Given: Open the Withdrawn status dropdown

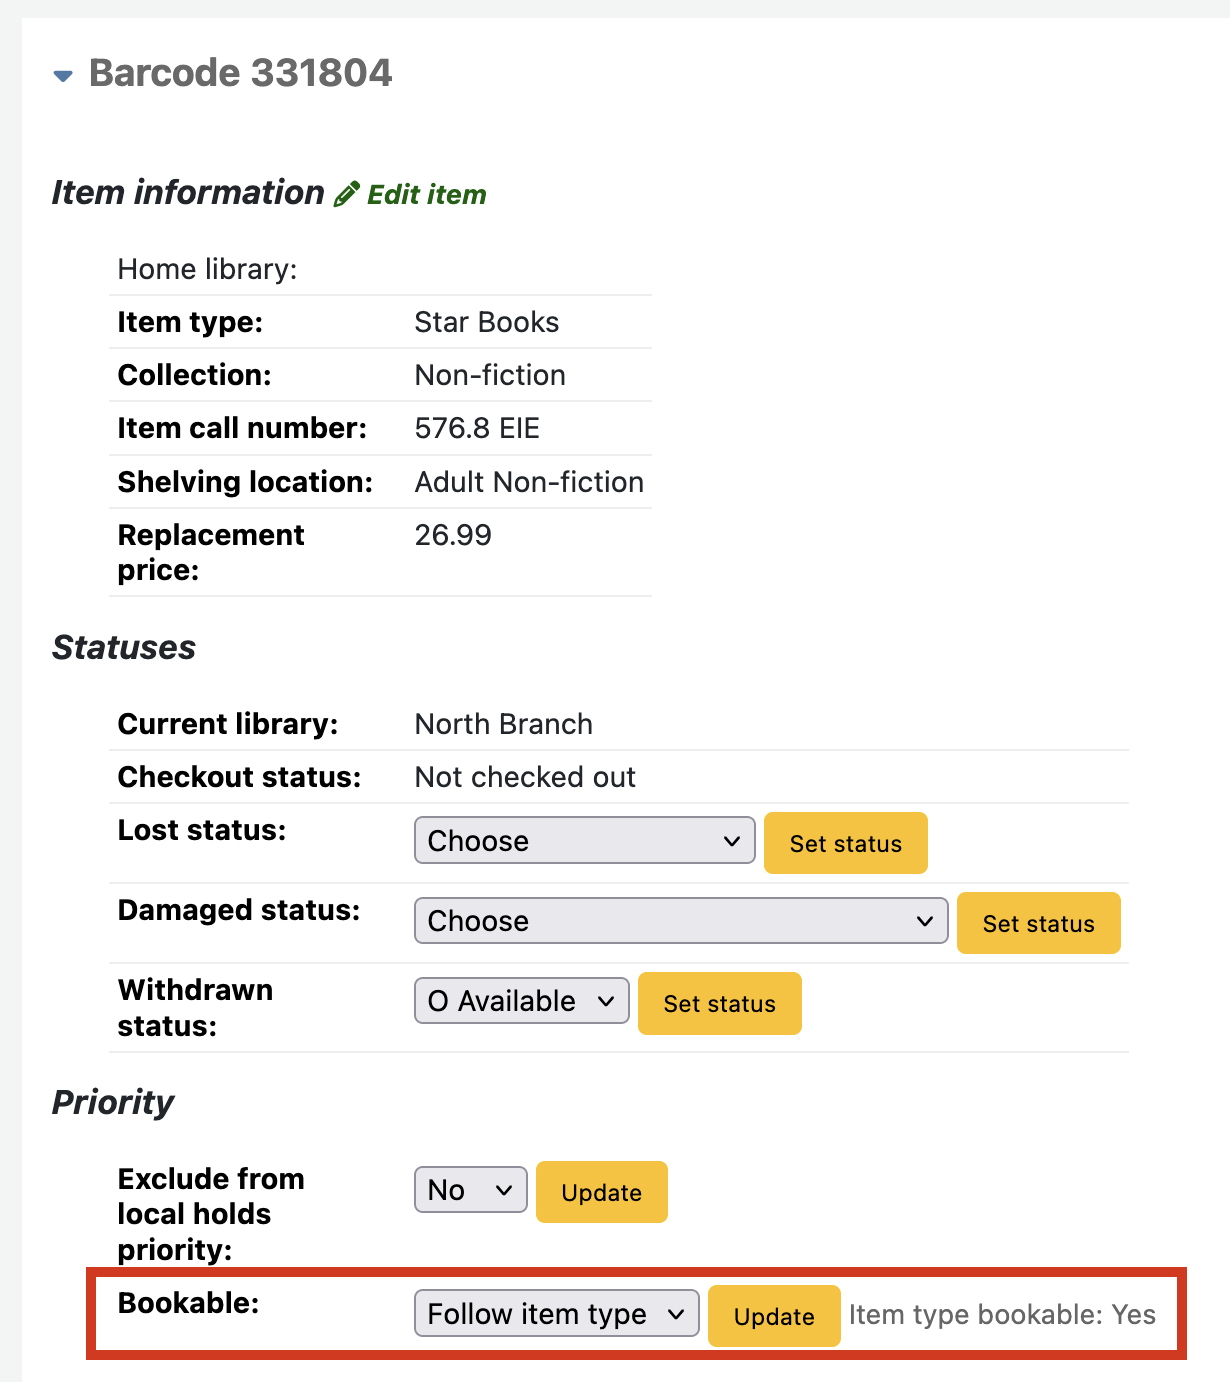Looking at the screenshot, I should click(x=521, y=1001).
